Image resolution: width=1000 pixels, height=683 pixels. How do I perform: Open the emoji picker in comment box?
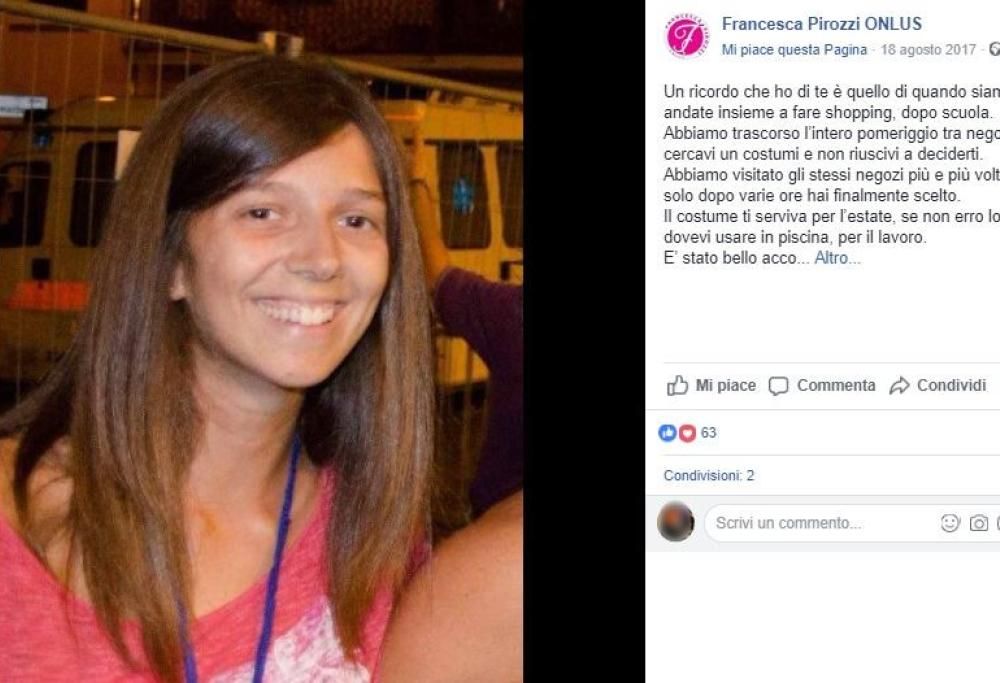pos(950,523)
